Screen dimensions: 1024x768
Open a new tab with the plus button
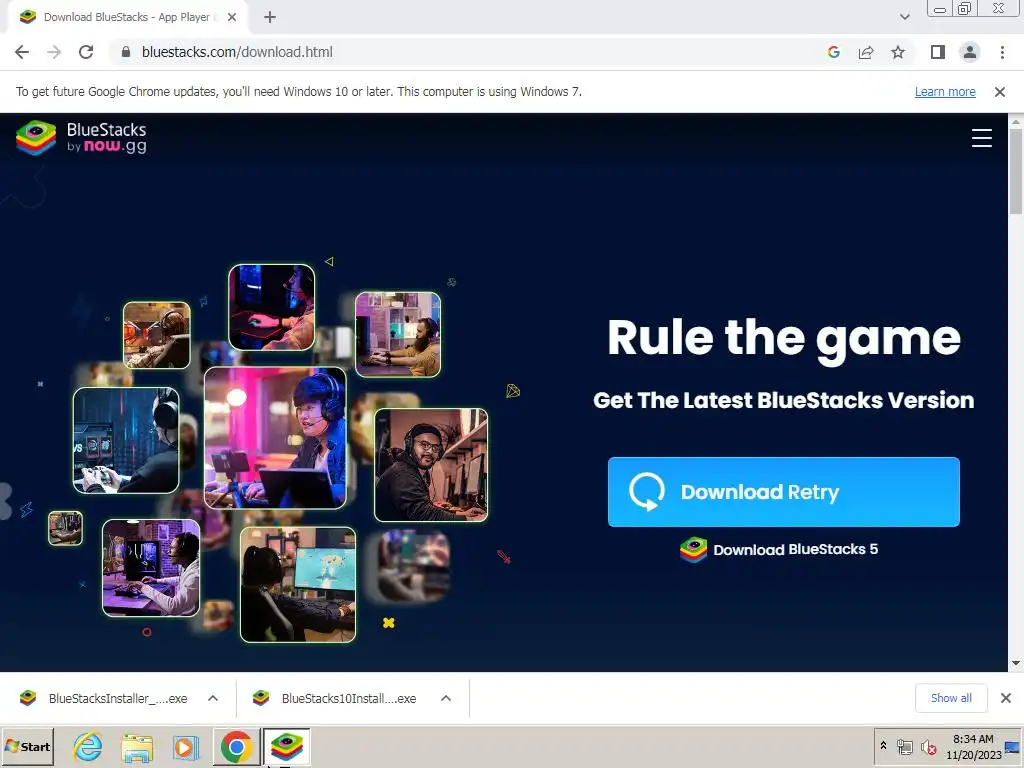(270, 17)
